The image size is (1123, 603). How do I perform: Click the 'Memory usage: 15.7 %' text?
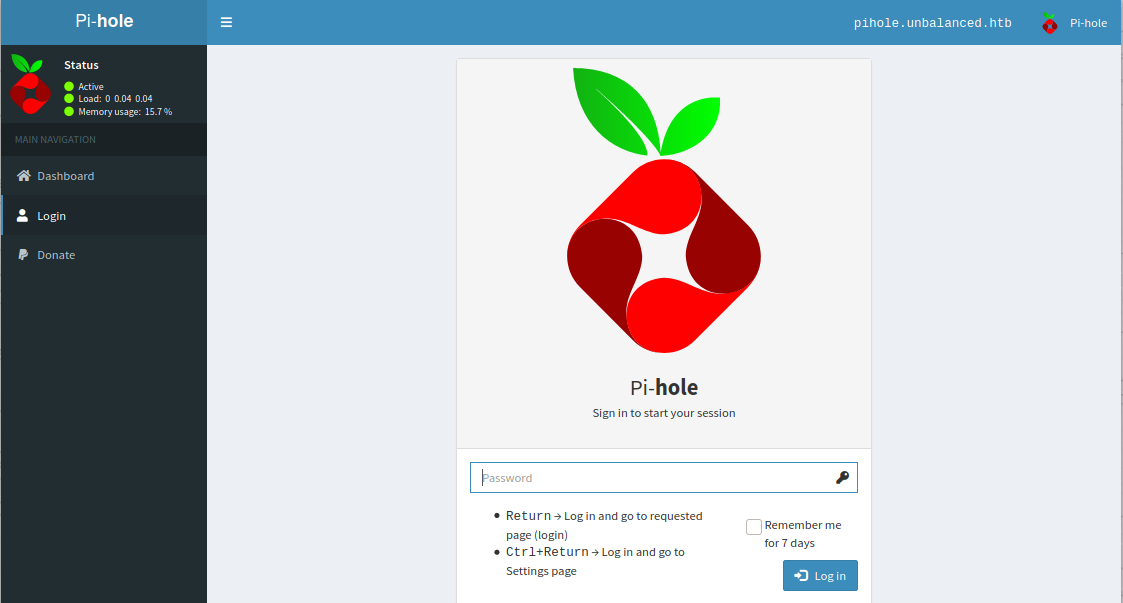tap(125, 112)
